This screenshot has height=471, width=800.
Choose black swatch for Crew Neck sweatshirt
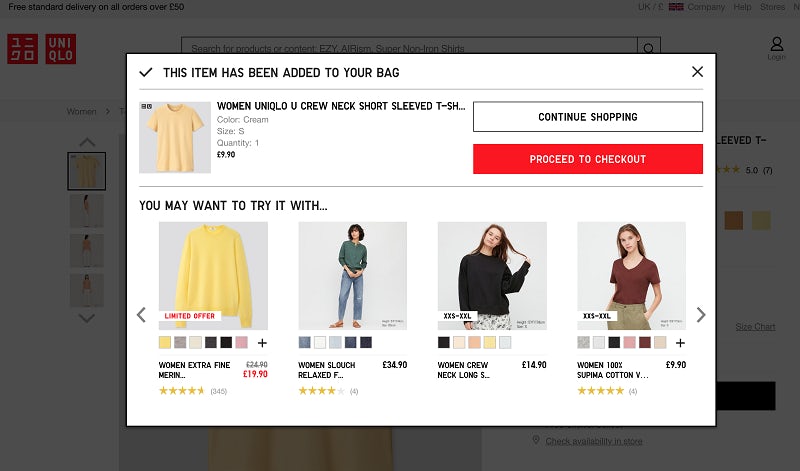click(x=444, y=343)
